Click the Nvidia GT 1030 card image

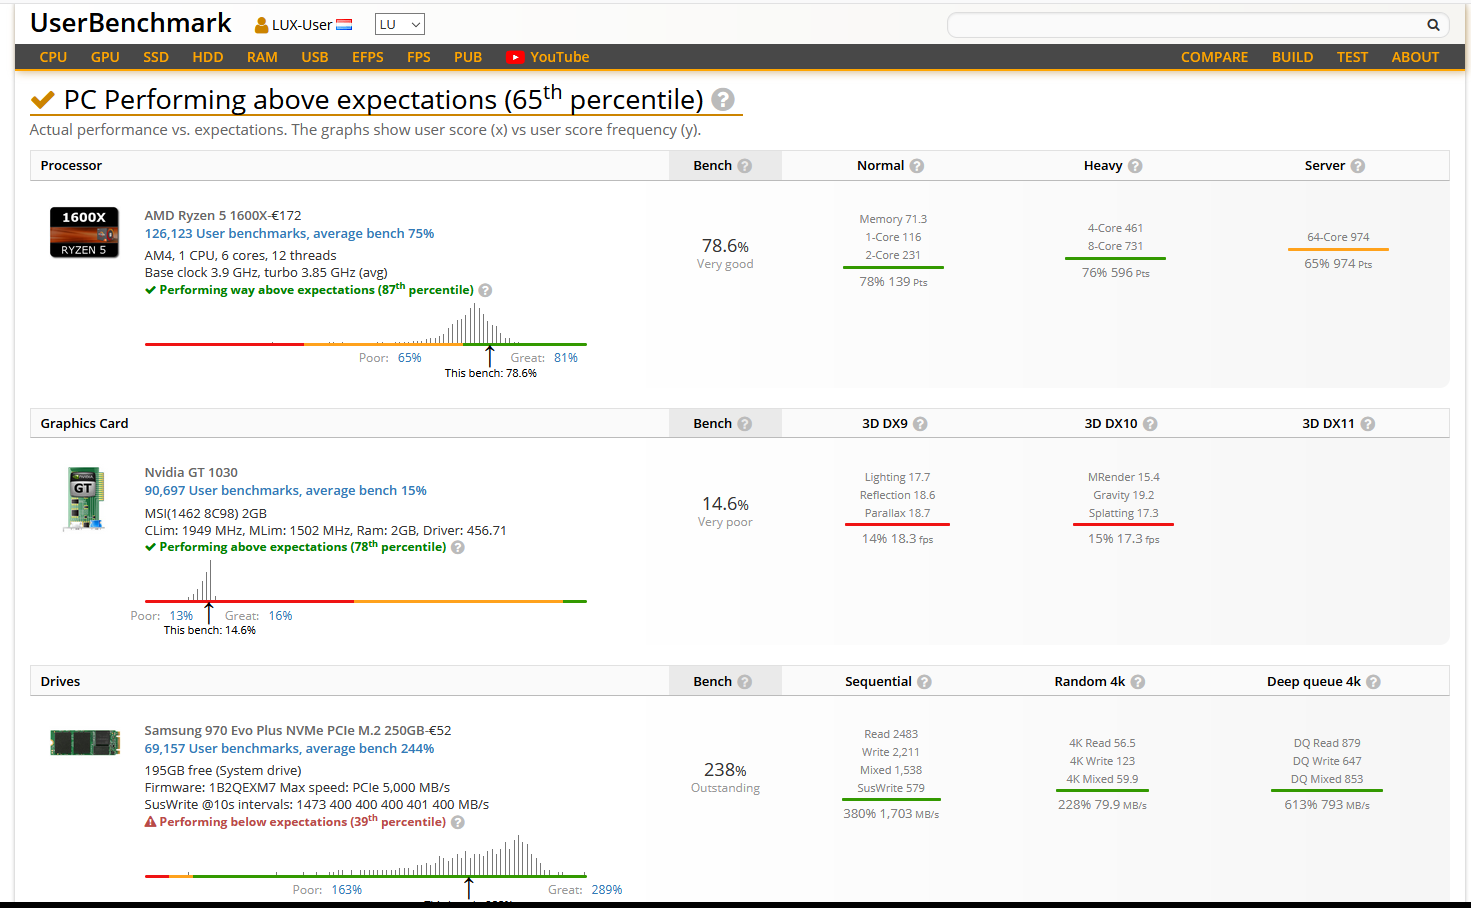point(84,498)
